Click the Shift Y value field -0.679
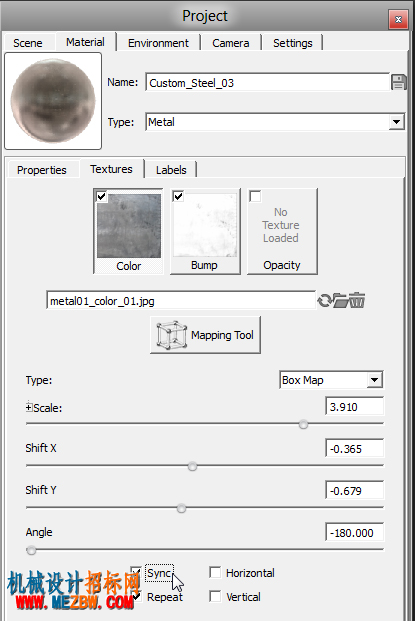This screenshot has height=621, width=415. (354, 491)
